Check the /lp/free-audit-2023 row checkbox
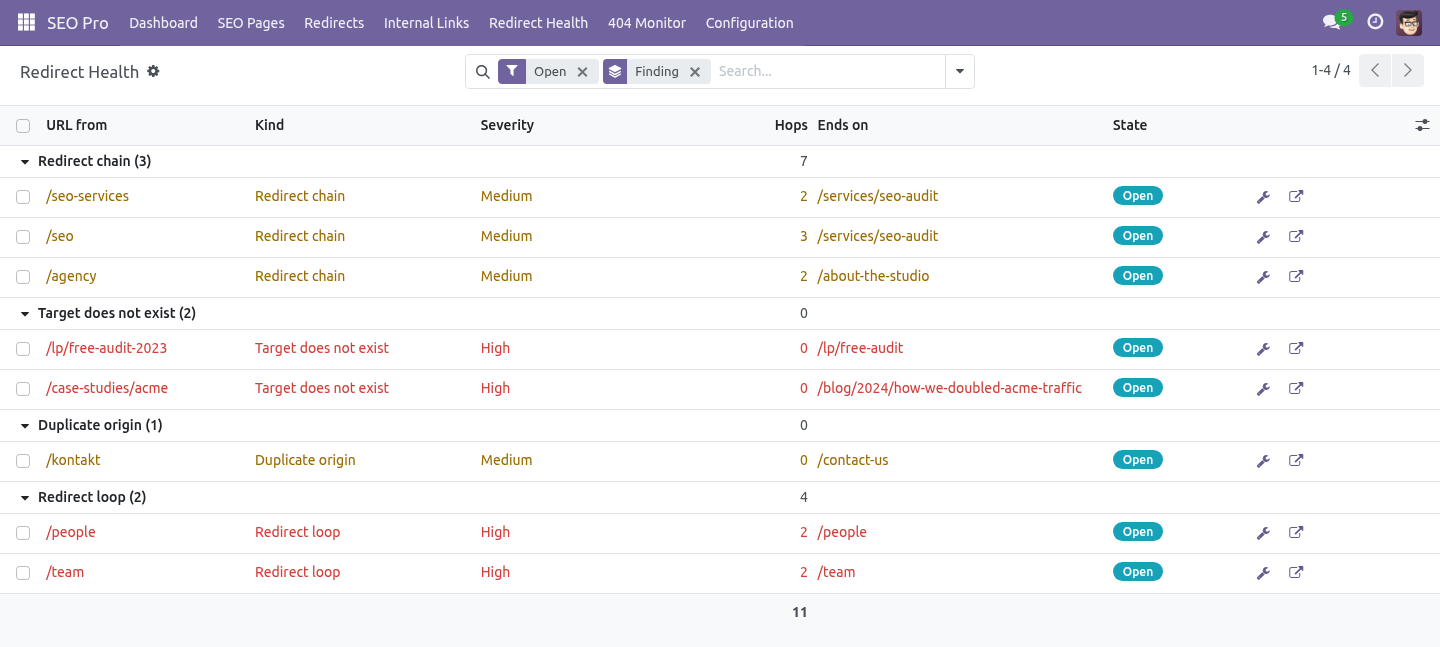 point(23,349)
